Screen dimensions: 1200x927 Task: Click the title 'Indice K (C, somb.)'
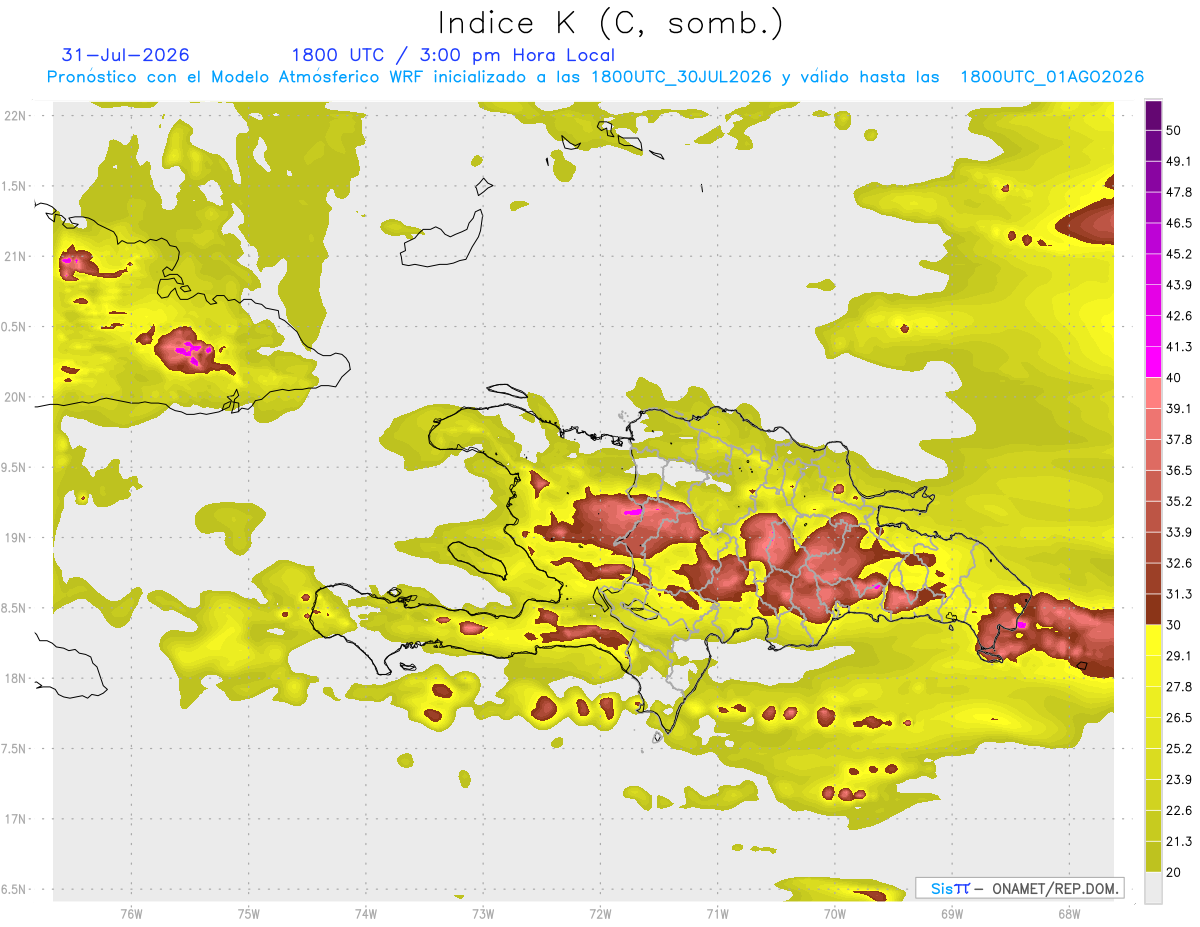[610, 24]
